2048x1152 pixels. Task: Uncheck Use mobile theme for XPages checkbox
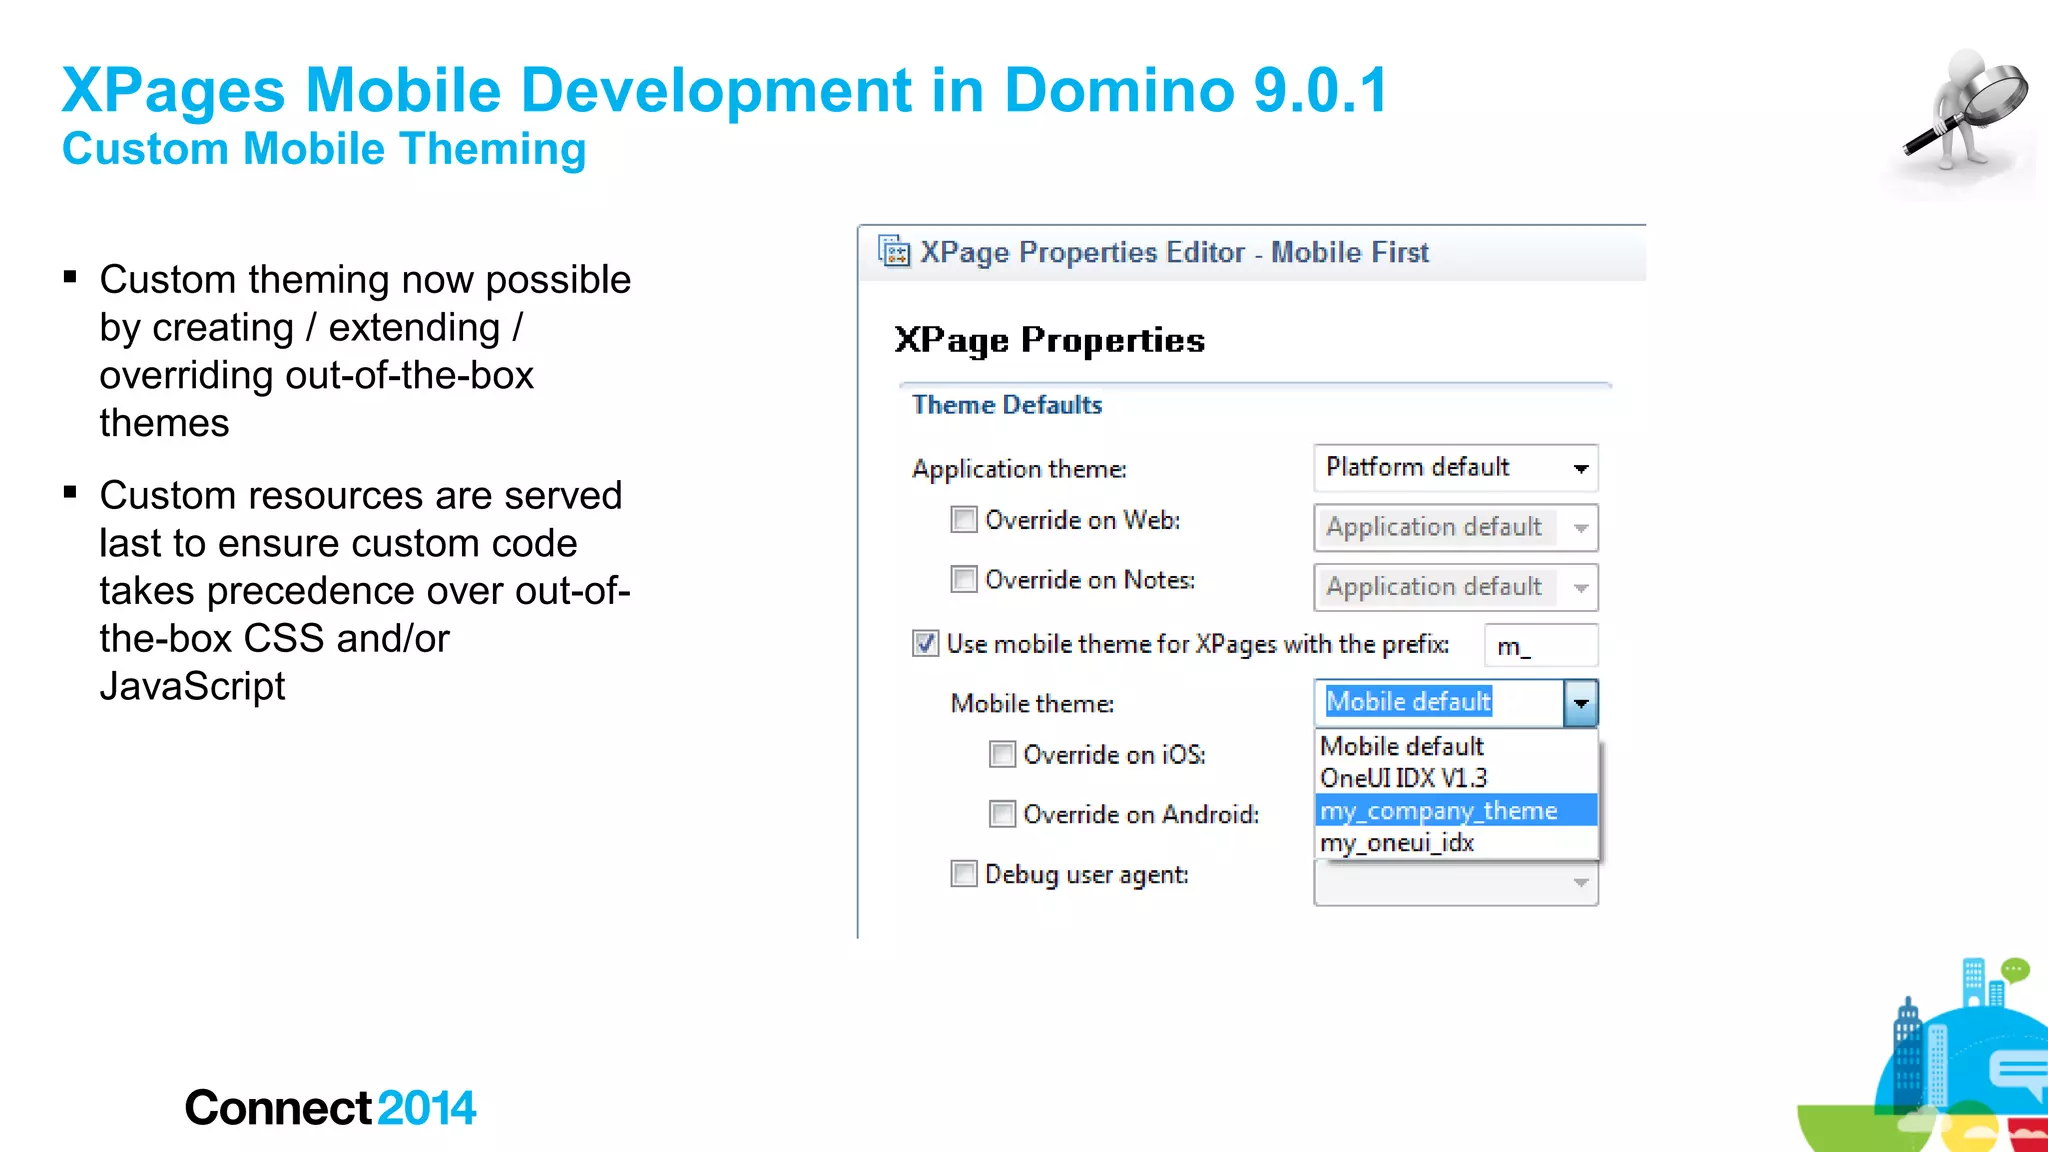pos(926,643)
